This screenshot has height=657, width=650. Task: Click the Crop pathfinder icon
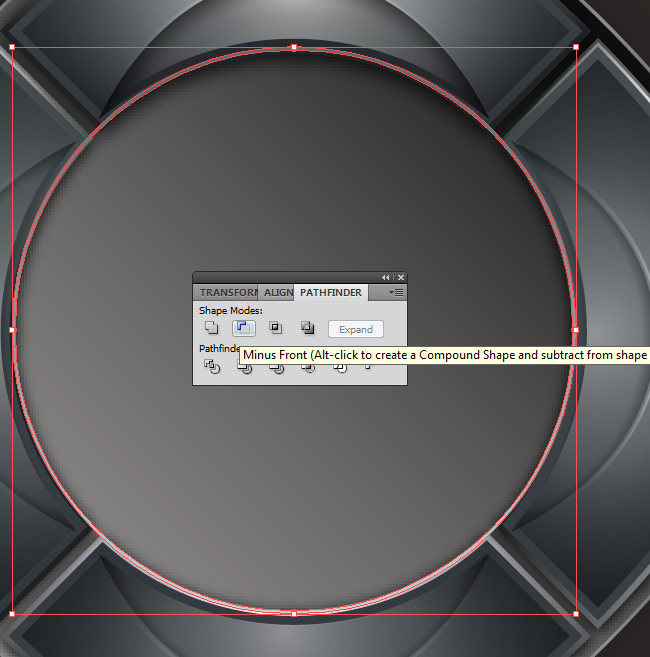click(x=308, y=367)
